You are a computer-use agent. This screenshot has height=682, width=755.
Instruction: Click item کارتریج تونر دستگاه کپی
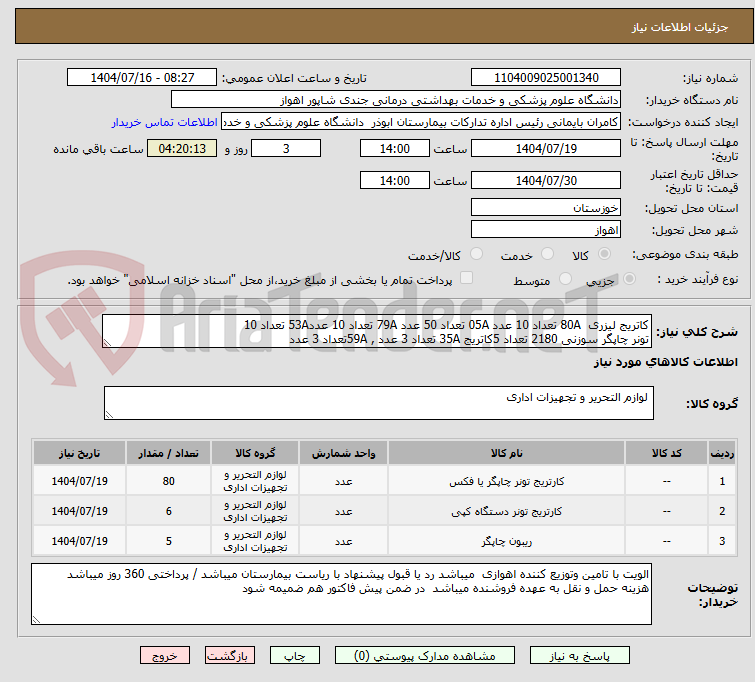[507, 511]
